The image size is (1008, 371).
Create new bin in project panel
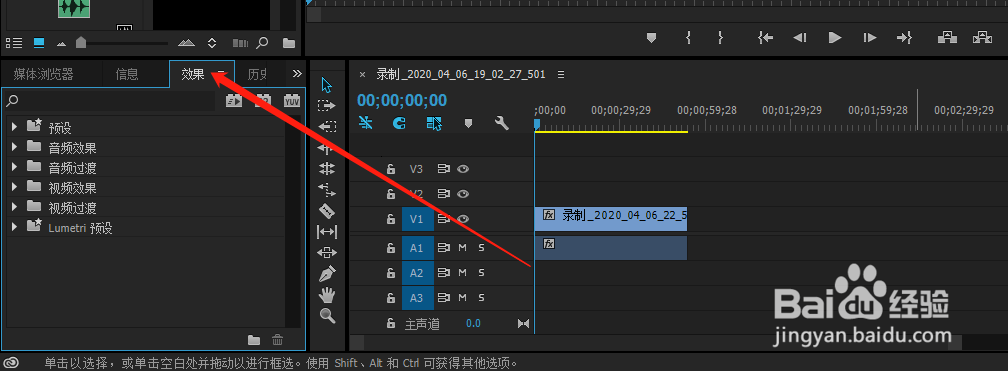(x=289, y=43)
